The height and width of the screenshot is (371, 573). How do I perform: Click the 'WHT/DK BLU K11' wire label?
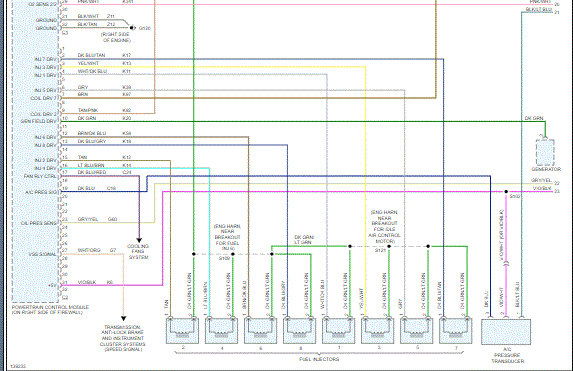[x=104, y=71]
